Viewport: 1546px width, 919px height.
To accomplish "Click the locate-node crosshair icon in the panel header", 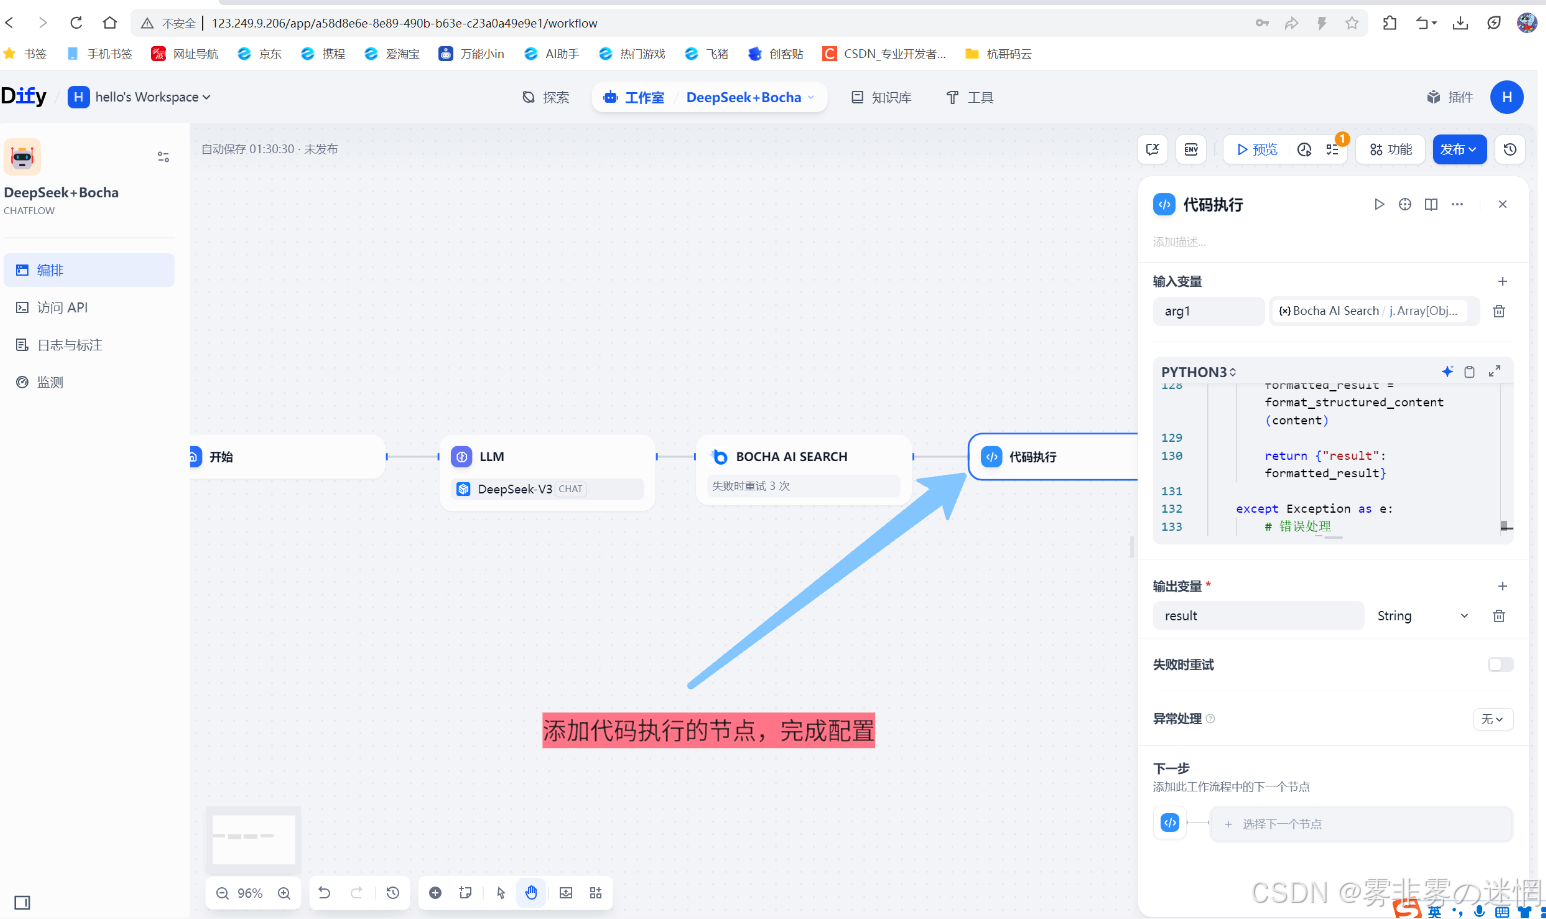I will (1405, 204).
